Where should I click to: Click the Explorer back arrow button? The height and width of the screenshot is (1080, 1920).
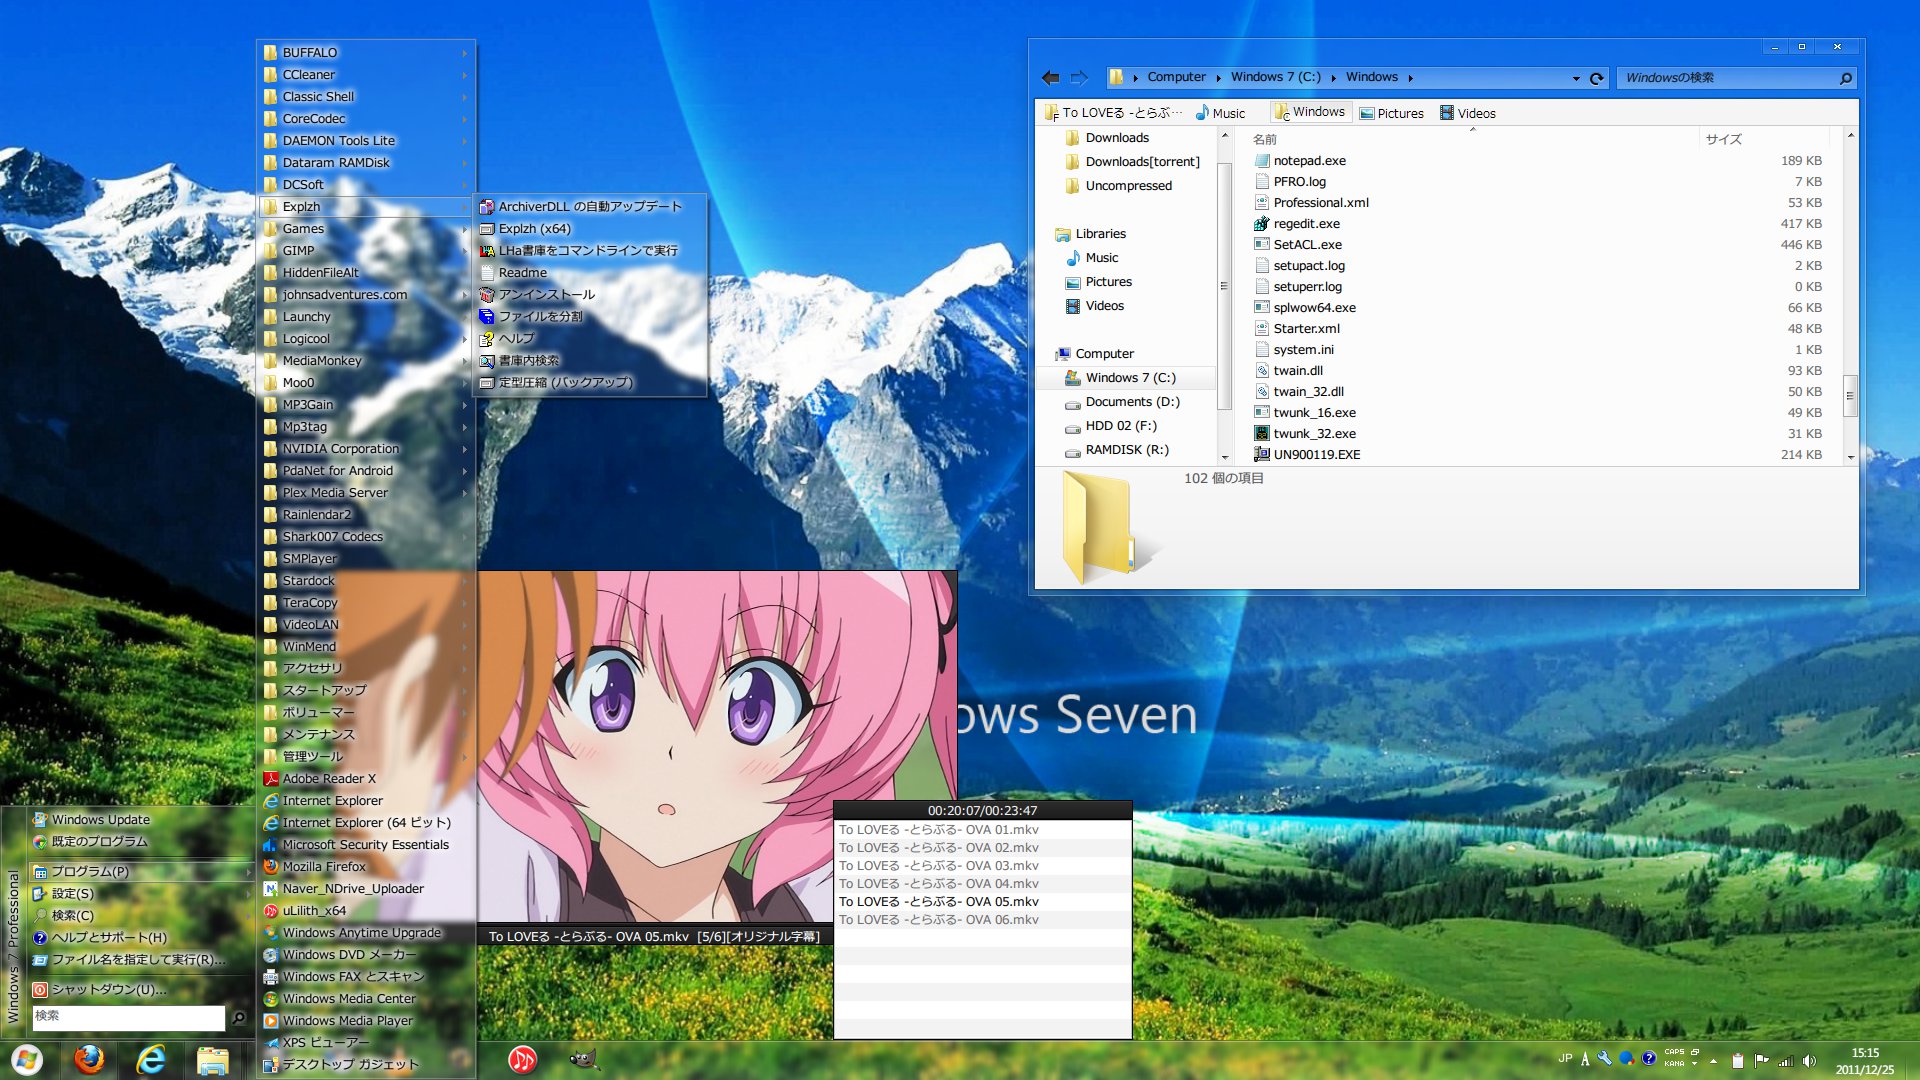(1050, 78)
